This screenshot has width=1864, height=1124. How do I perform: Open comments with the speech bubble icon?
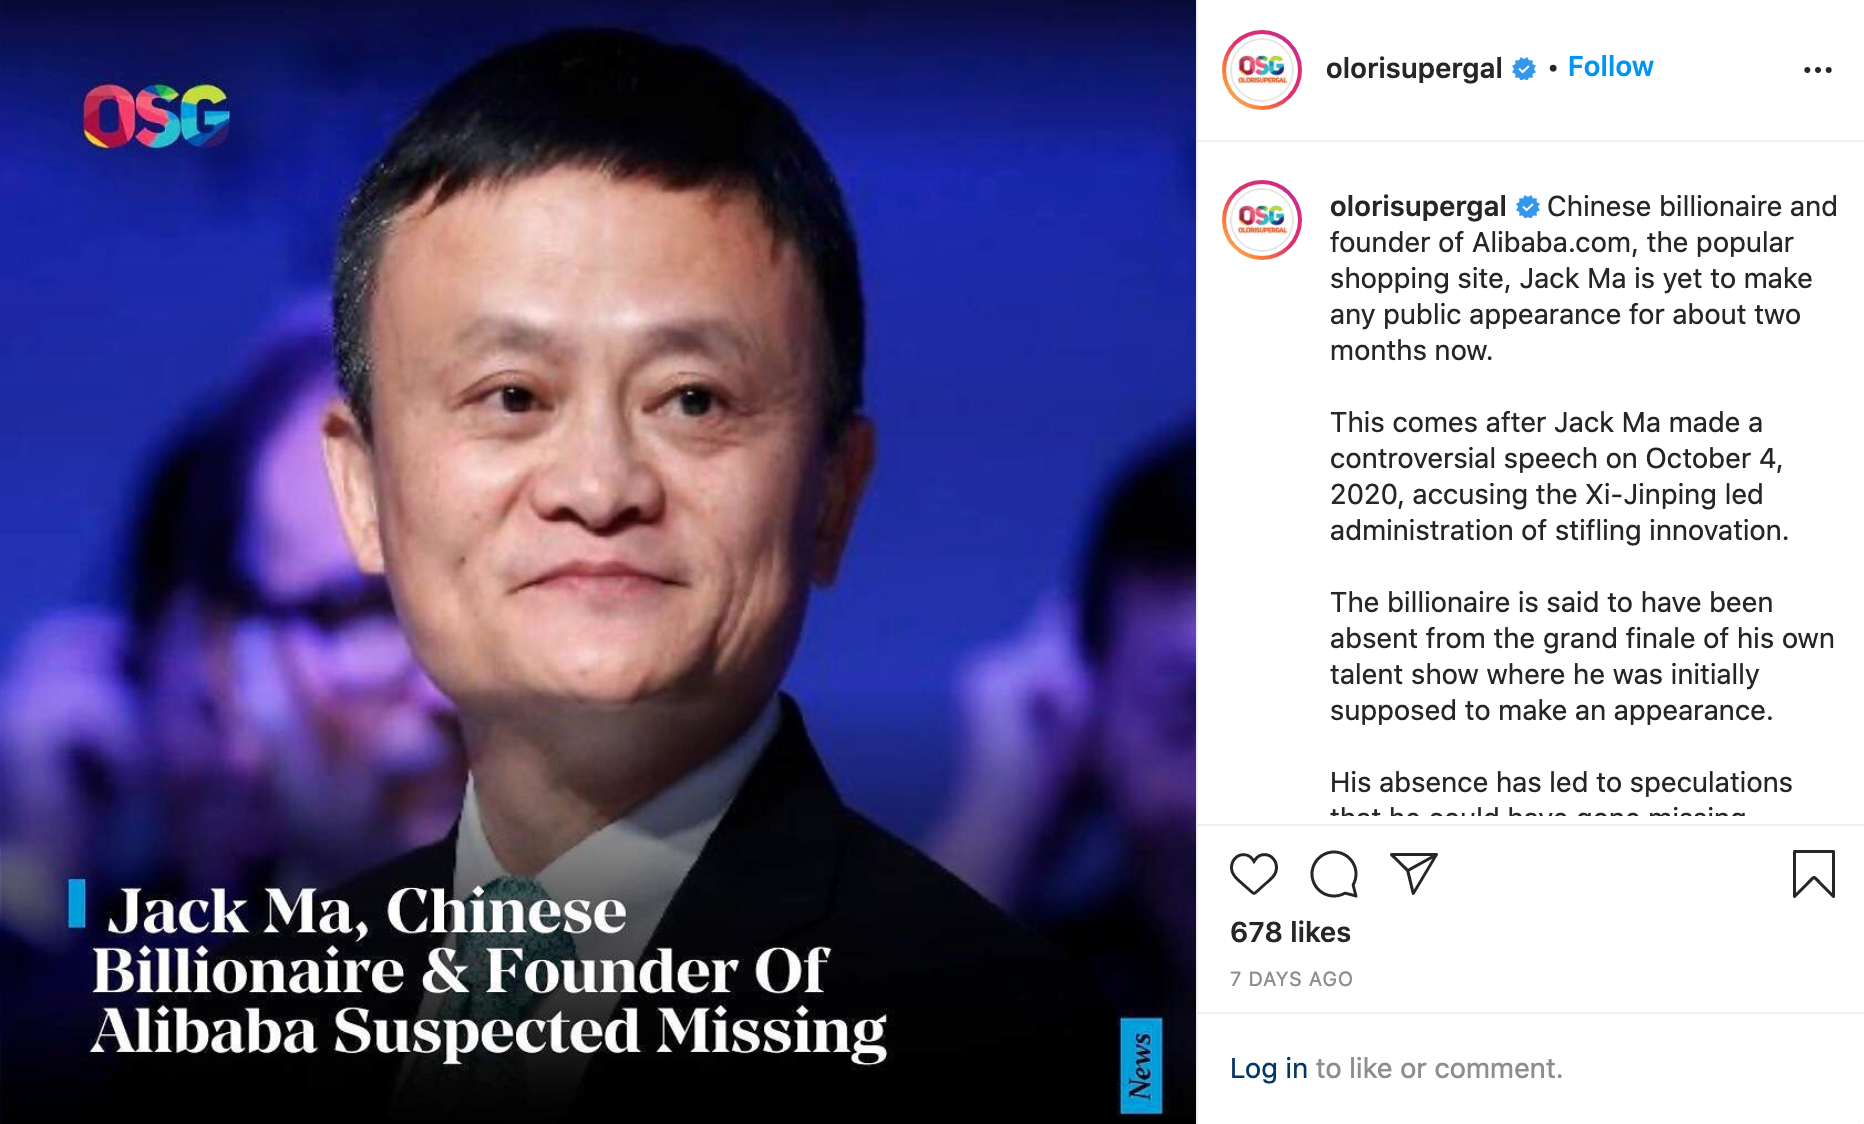tap(1334, 874)
